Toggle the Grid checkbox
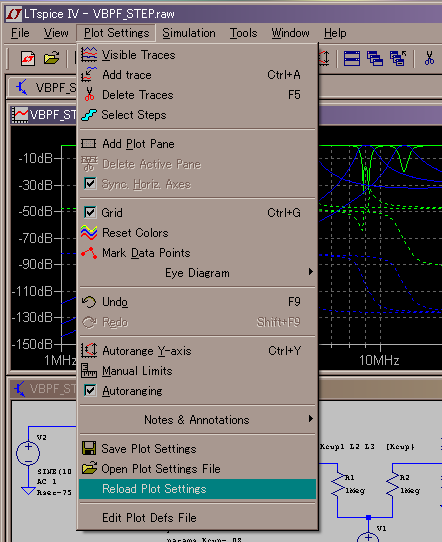 90,212
